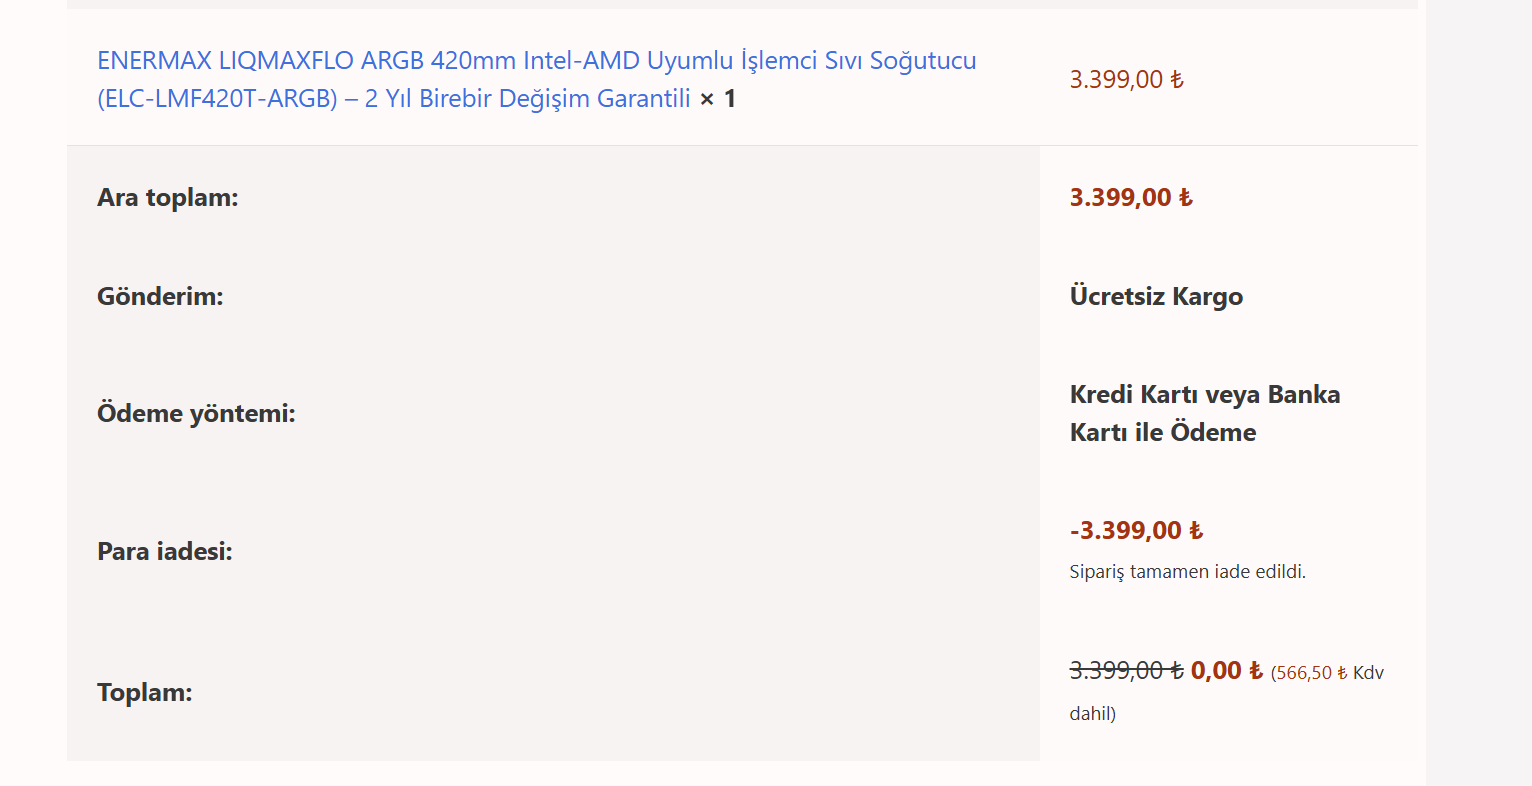Select the Toplam label

coord(144,693)
